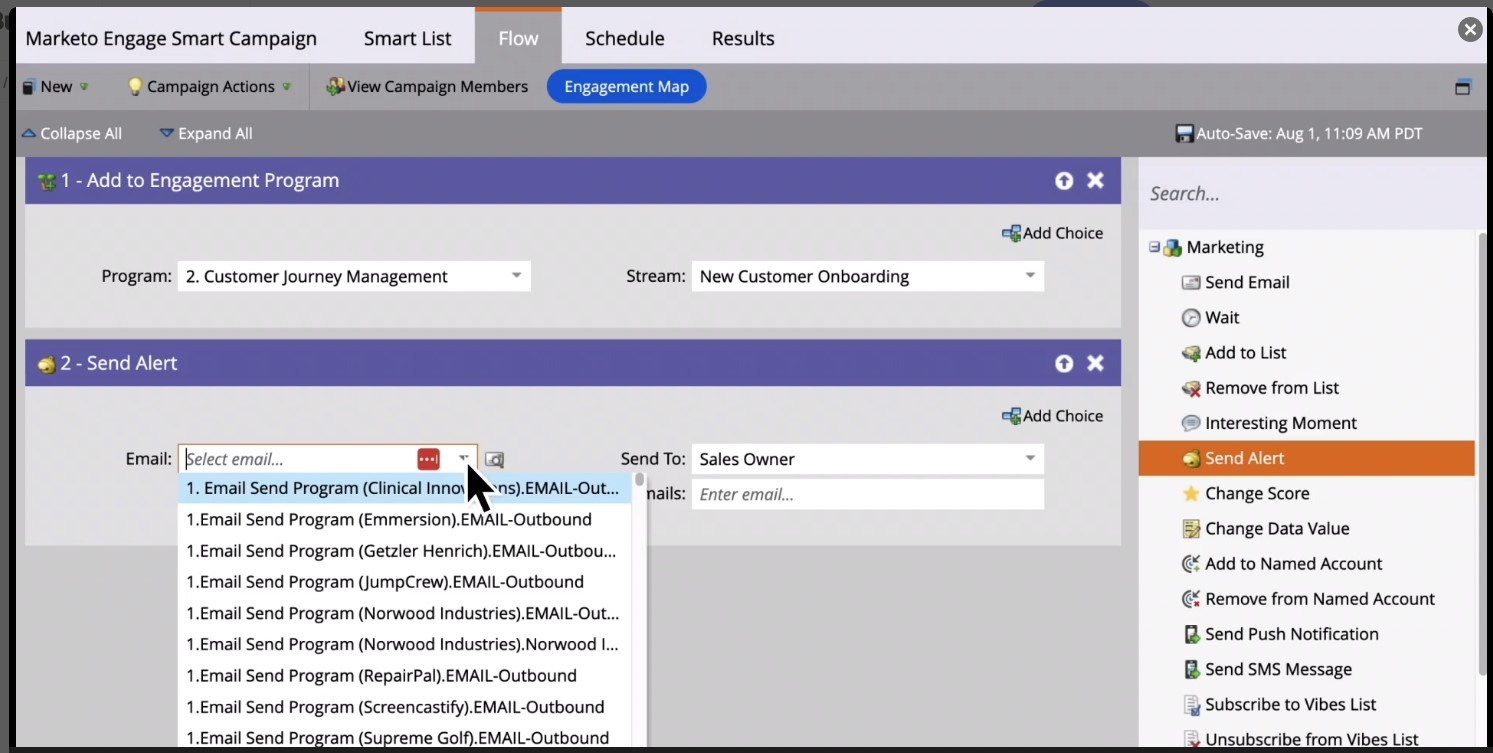Toggle the Email dropdown arrow

click(463, 459)
